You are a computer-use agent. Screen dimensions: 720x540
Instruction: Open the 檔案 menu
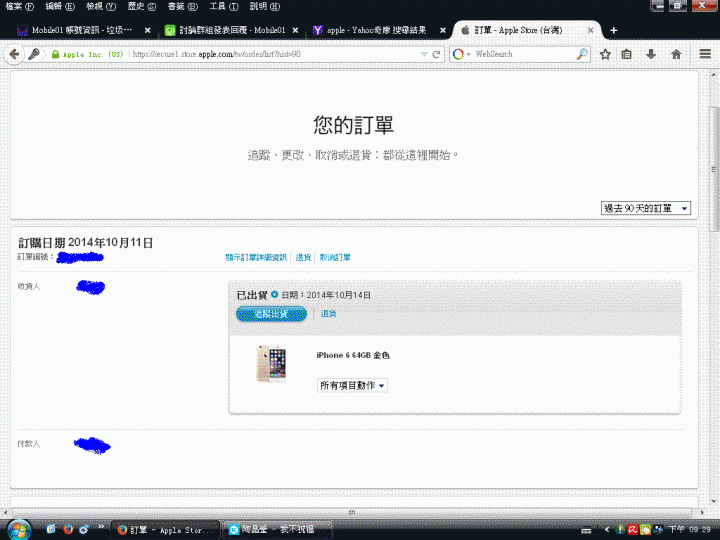pos(20,6)
